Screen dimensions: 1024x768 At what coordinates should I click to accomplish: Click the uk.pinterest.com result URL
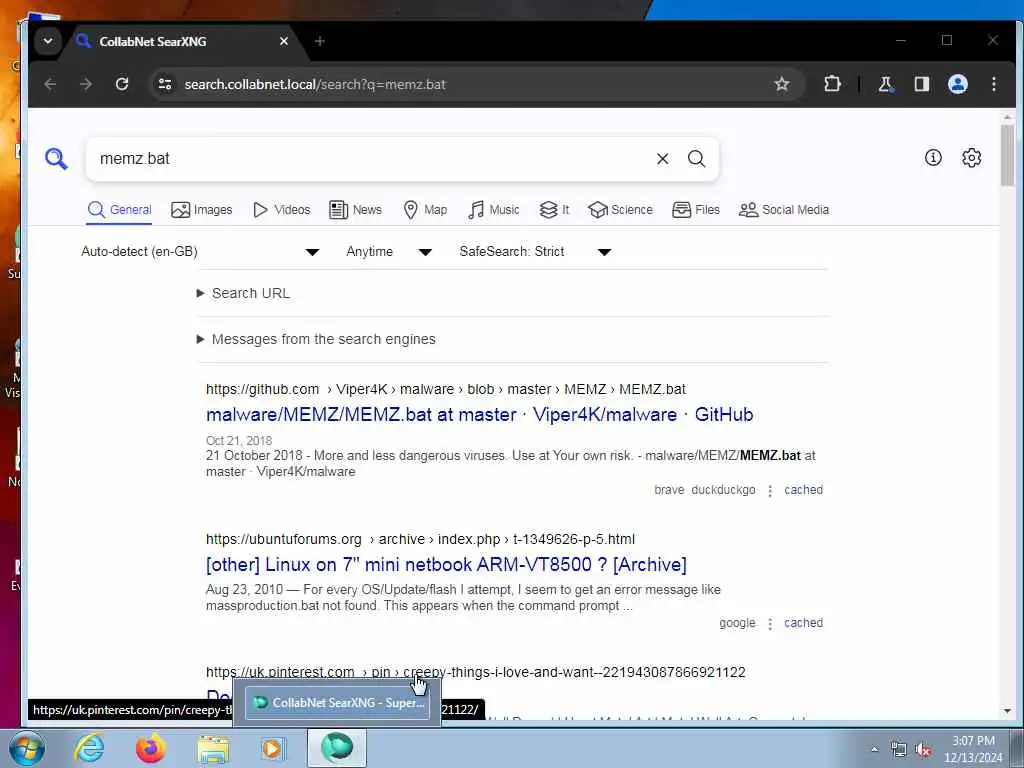click(475, 672)
